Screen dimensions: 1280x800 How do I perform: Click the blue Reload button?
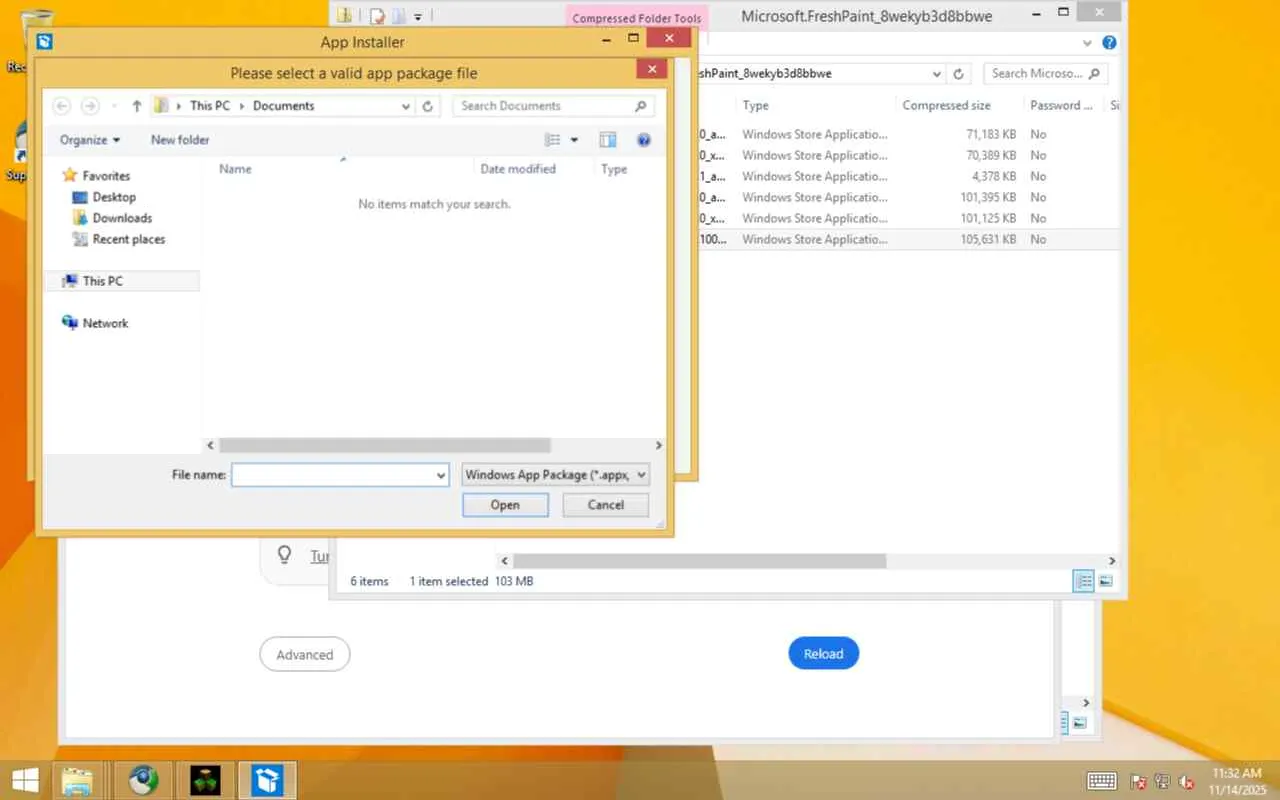coord(823,654)
